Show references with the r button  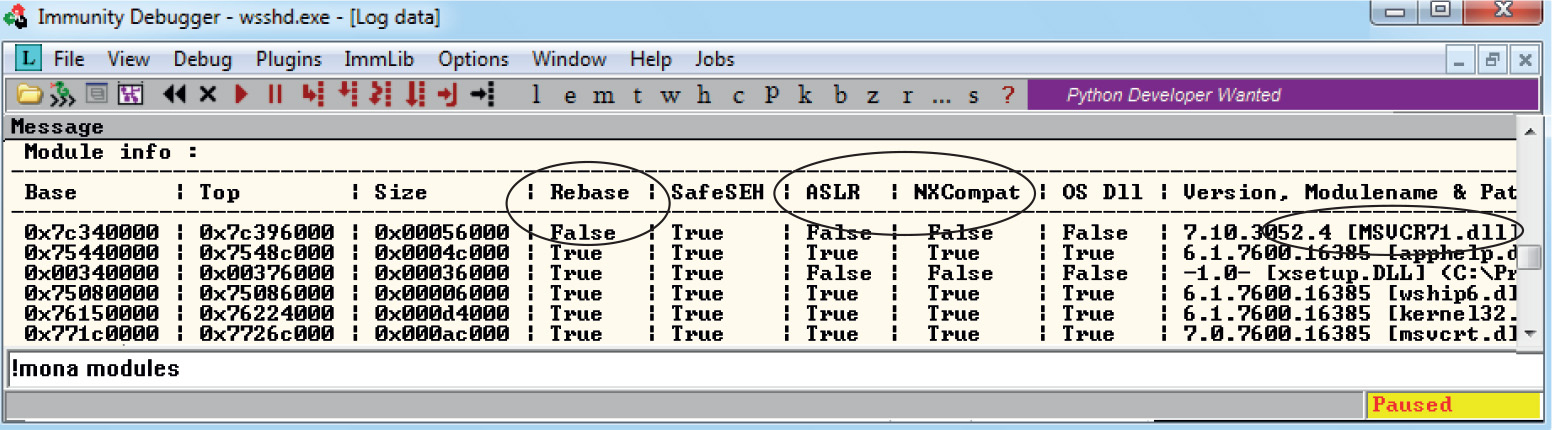907,96
